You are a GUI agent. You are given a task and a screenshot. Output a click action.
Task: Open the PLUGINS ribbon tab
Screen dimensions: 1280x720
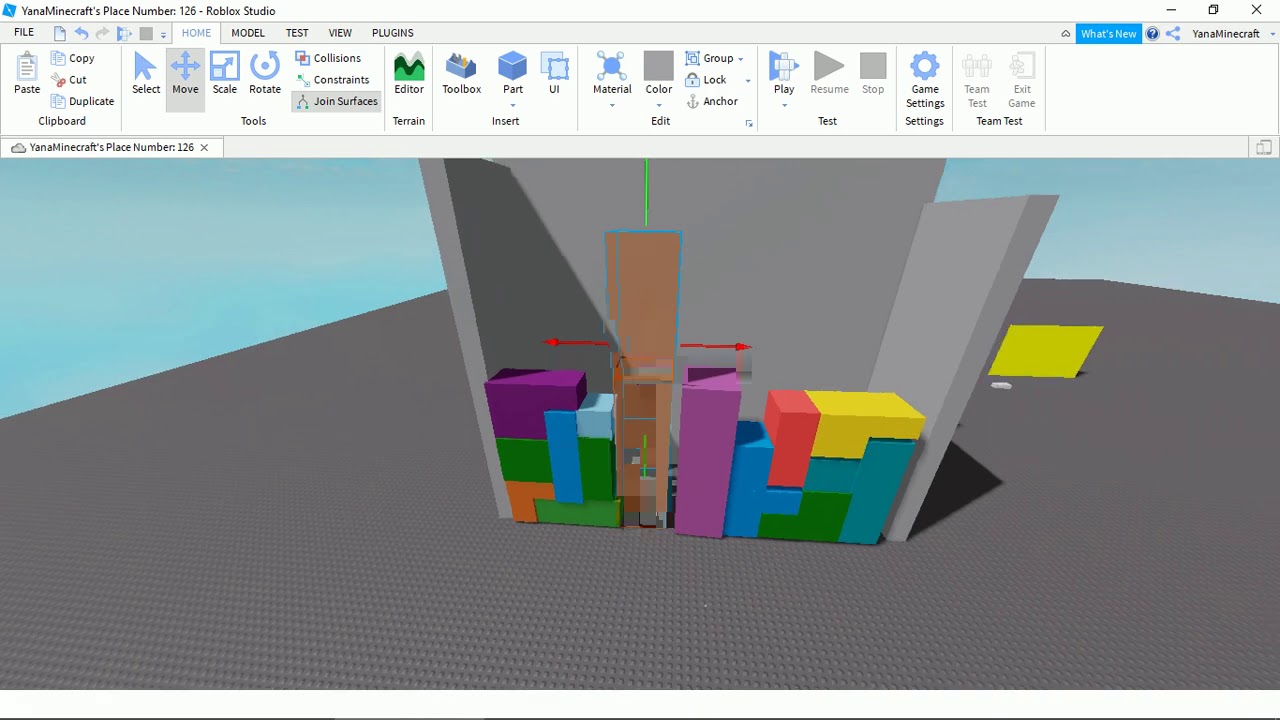point(392,33)
